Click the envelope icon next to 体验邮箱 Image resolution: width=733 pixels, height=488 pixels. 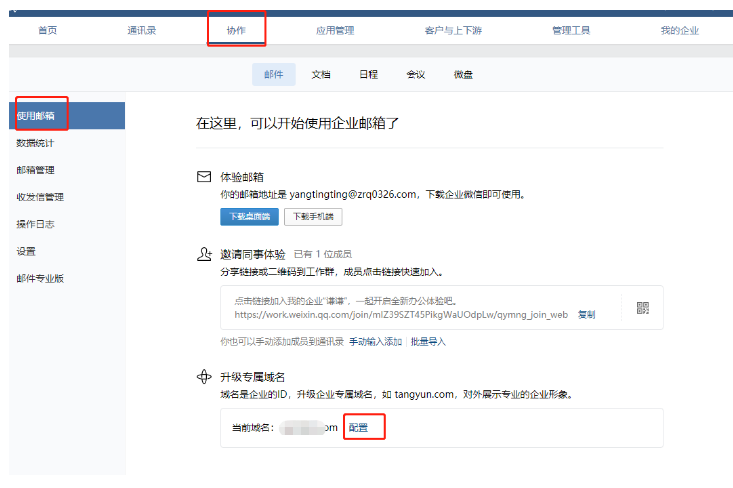tap(204, 176)
